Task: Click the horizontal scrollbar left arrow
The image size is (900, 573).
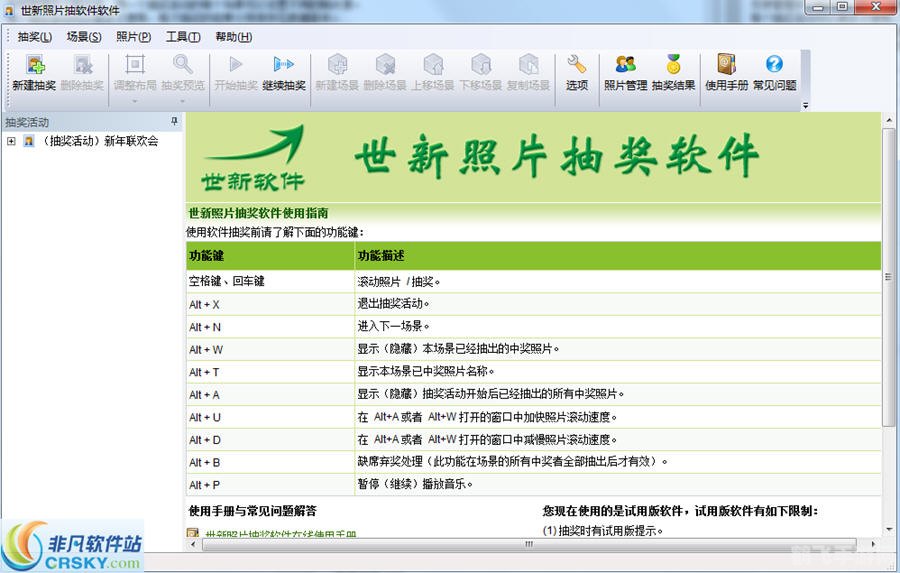Action: [193, 544]
